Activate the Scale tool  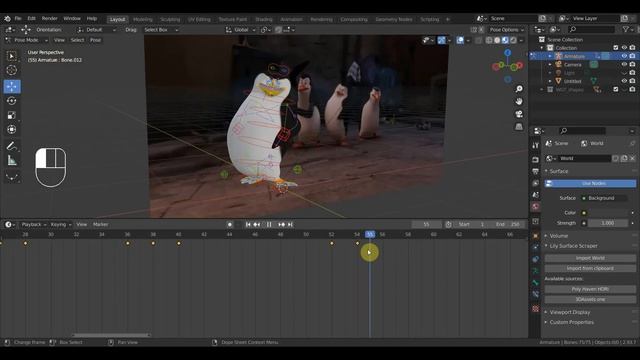pos(11,116)
